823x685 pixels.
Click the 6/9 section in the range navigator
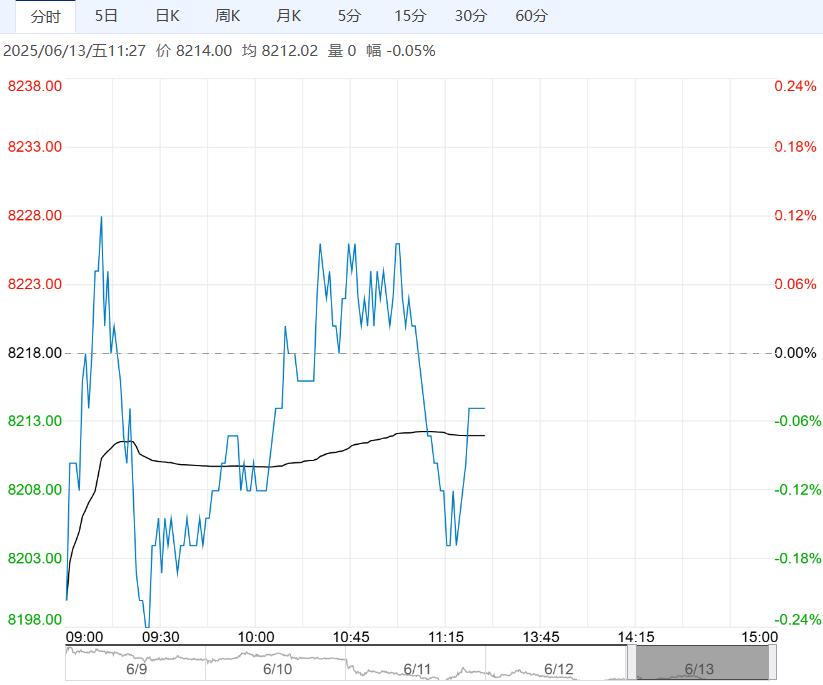click(136, 667)
